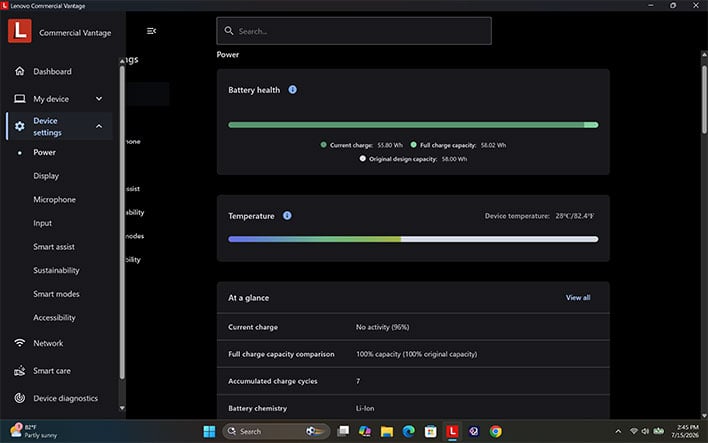Open Smart modes settings
708x443 pixels.
56,294
